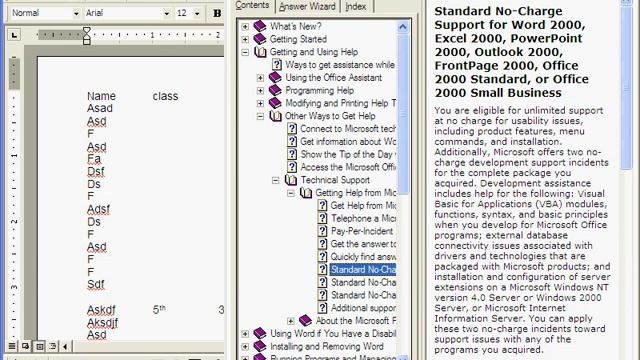Click the tab alignment selector on ruler
The width and height of the screenshot is (640, 360).
pos(14,35)
